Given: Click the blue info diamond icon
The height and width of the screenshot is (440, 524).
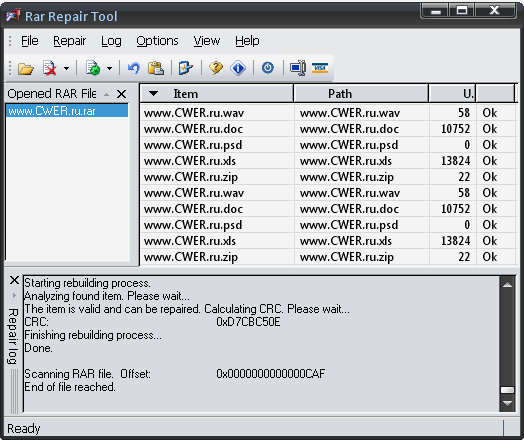Looking at the screenshot, I should click(x=238, y=68).
